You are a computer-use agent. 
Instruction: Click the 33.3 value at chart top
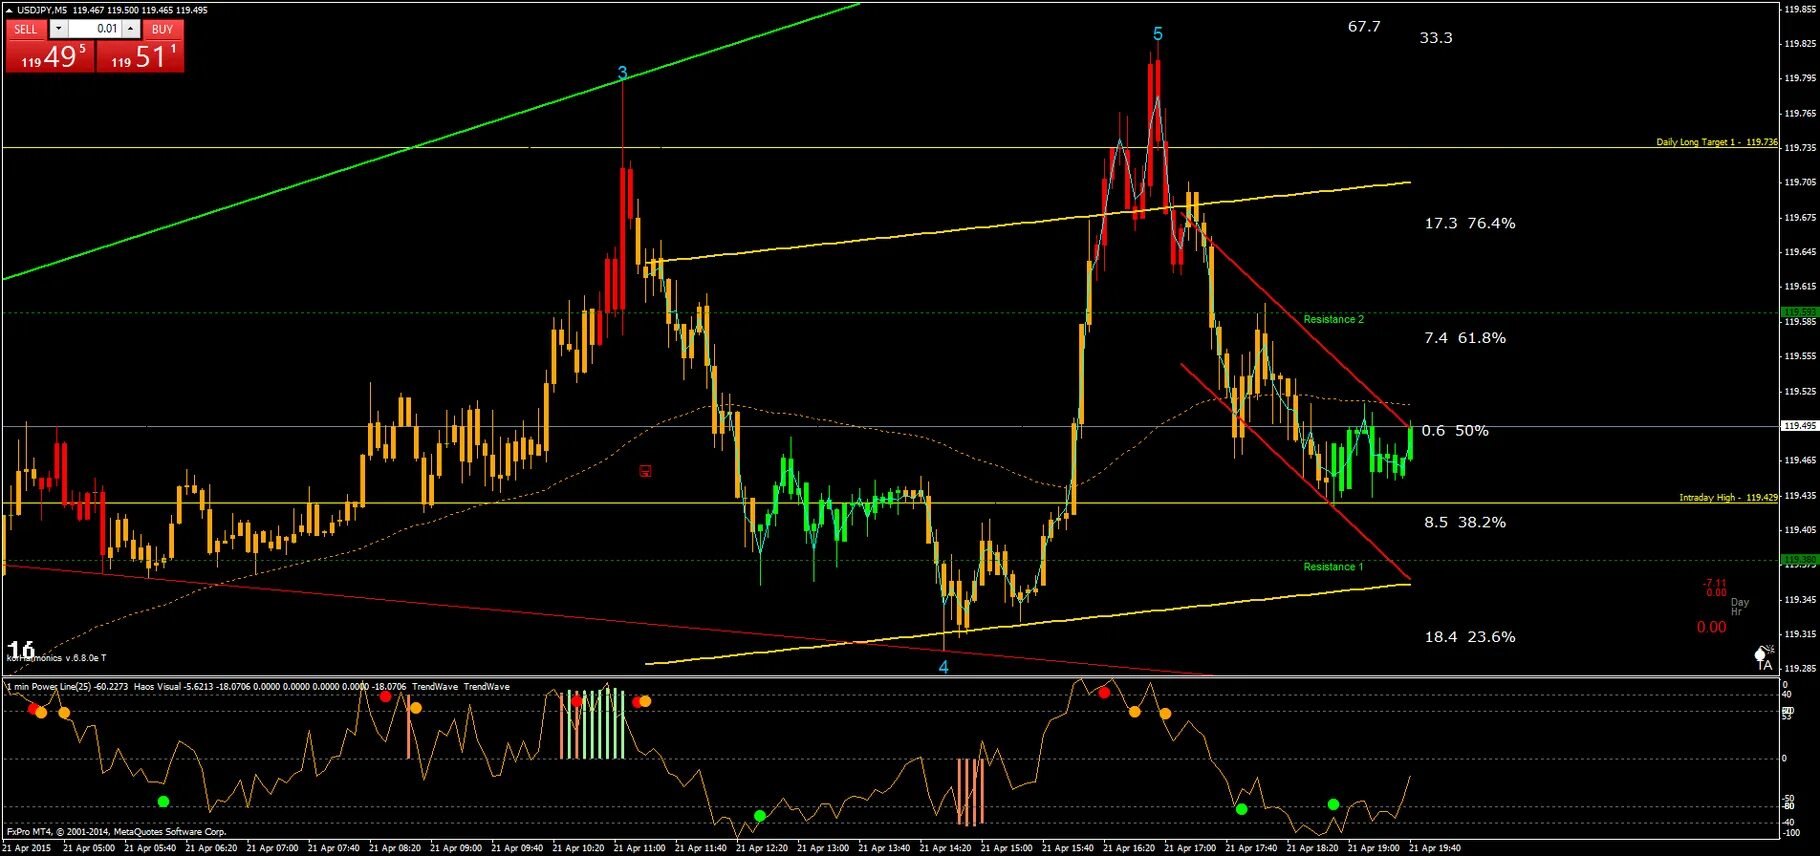coord(1436,38)
